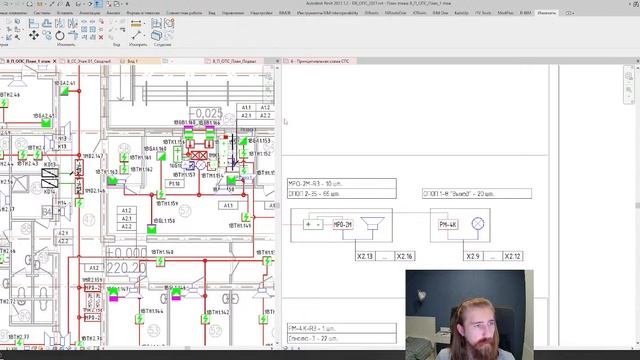The height and width of the screenshot is (360, 640).
Task: Open the Аннотации ribbon tab
Action: tap(89, 13)
